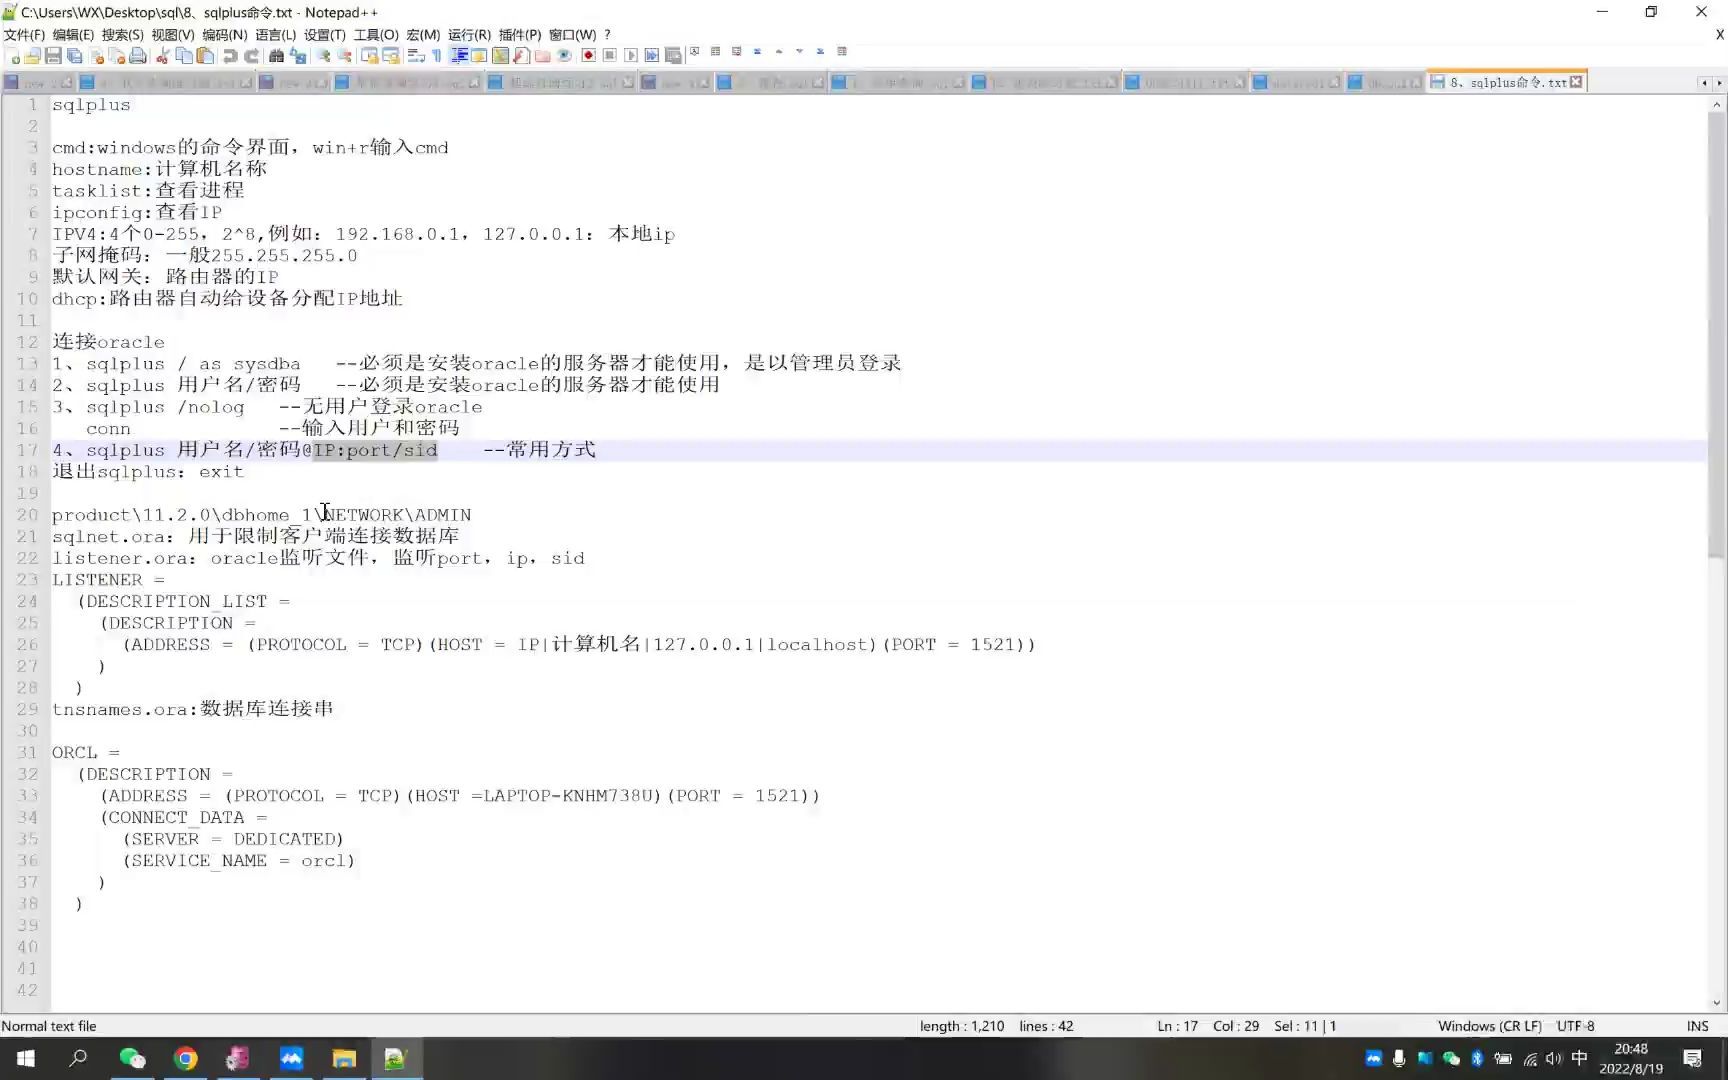The height and width of the screenshot is (1080, 1728).
Task: Open Find dialog using the binoculars icon
Action: (x=276, y=56)
